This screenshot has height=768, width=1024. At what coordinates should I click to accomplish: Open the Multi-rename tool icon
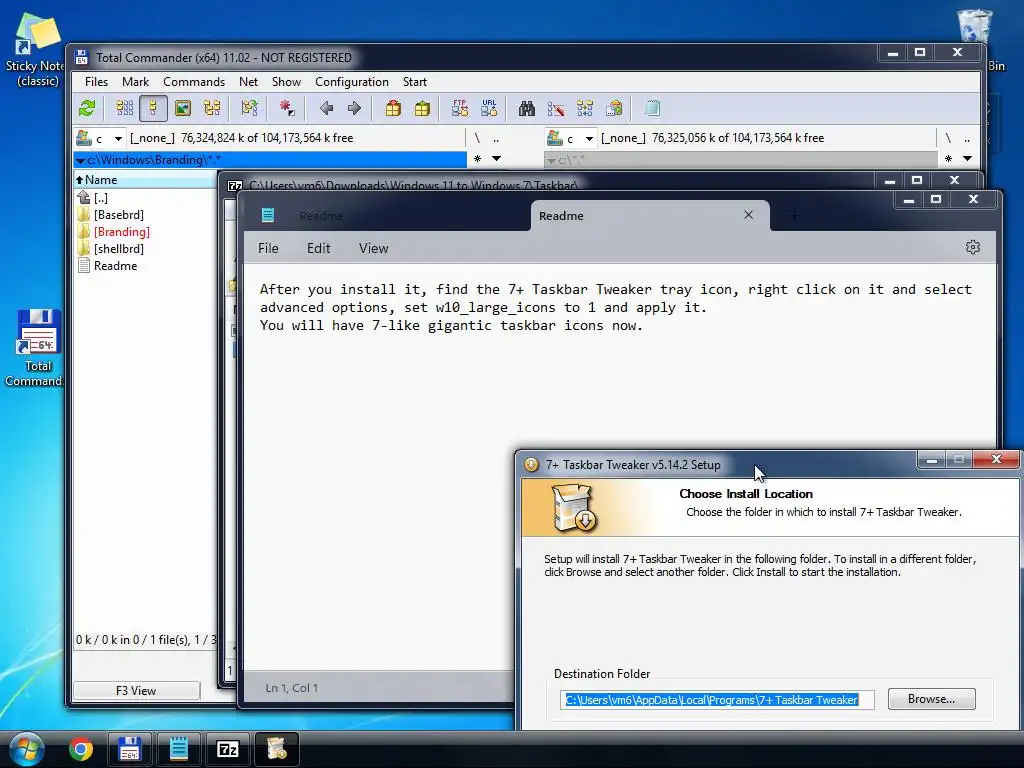[x=556, y=108]
